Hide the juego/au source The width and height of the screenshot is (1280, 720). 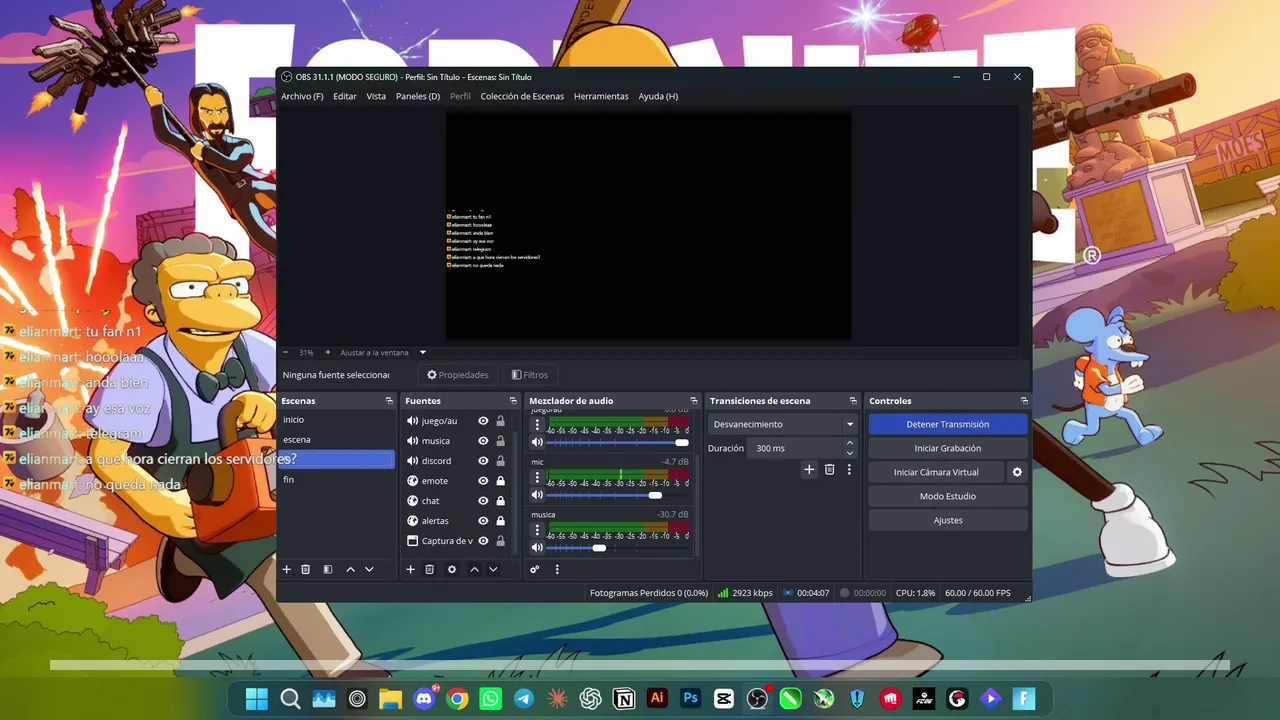point(483,421)
